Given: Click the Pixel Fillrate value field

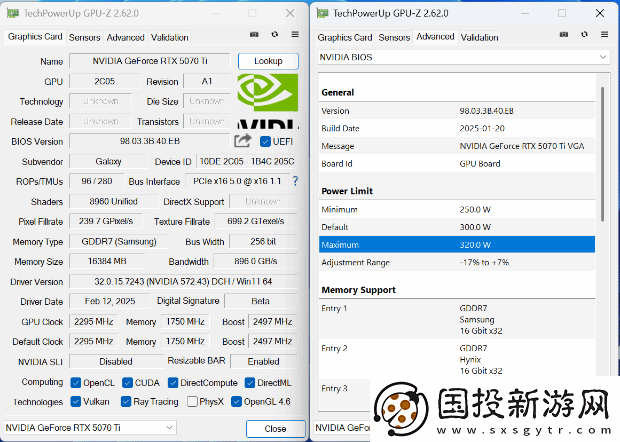Looking at the screenshot, I should pos(106,221).
